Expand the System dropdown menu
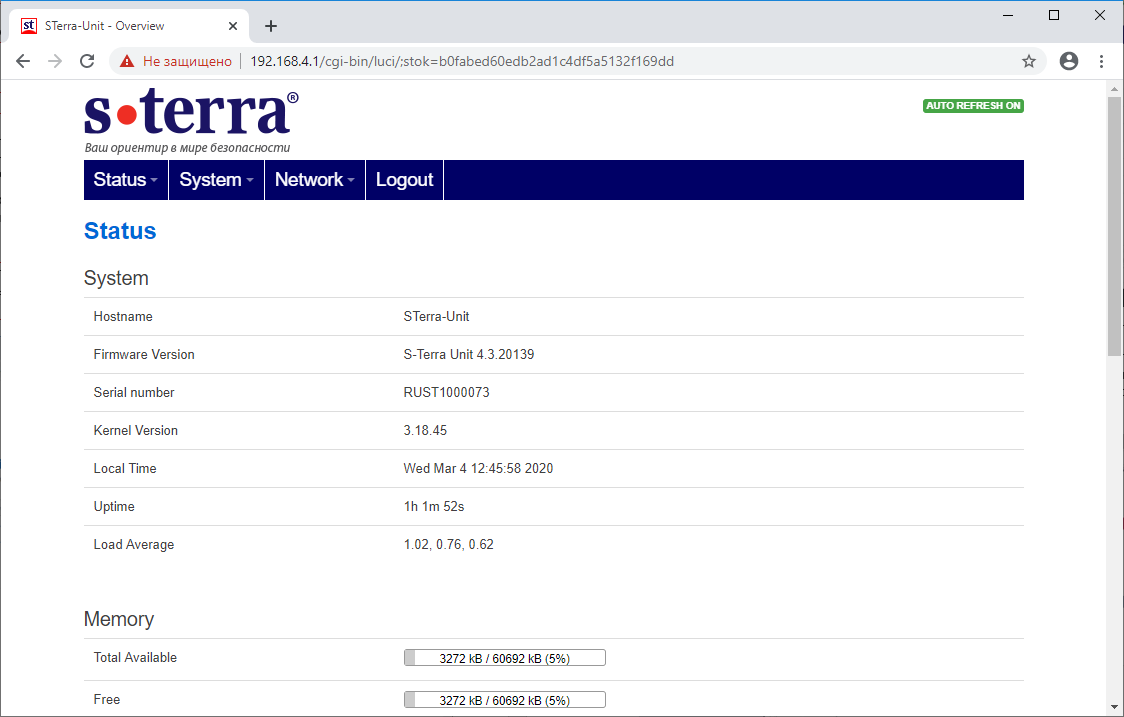This screenshot has width=1124, height=717. click(216, 179)
